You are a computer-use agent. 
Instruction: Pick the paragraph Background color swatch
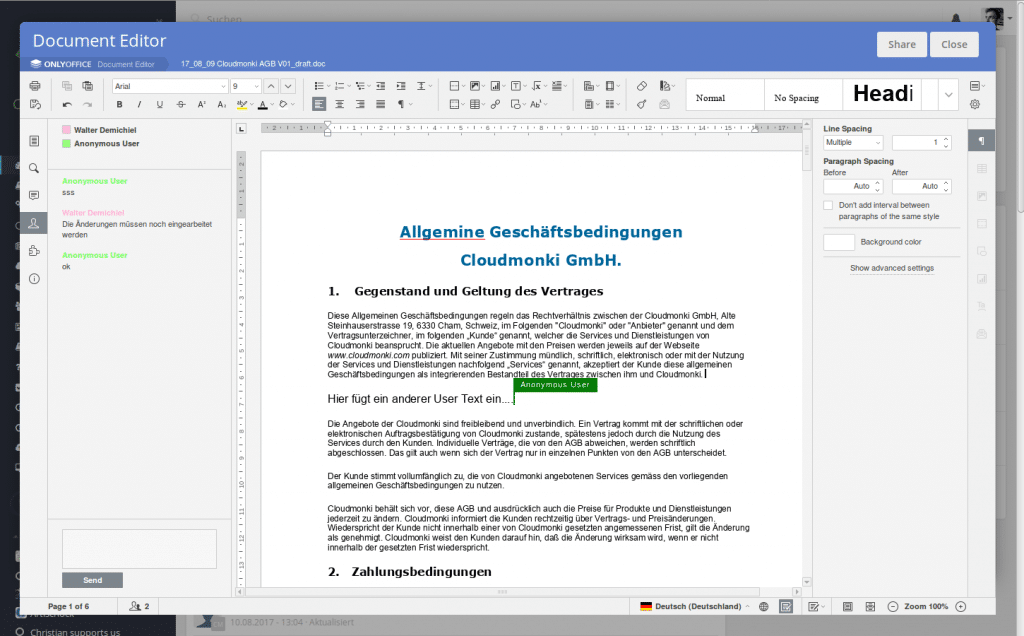pos(839,242)
